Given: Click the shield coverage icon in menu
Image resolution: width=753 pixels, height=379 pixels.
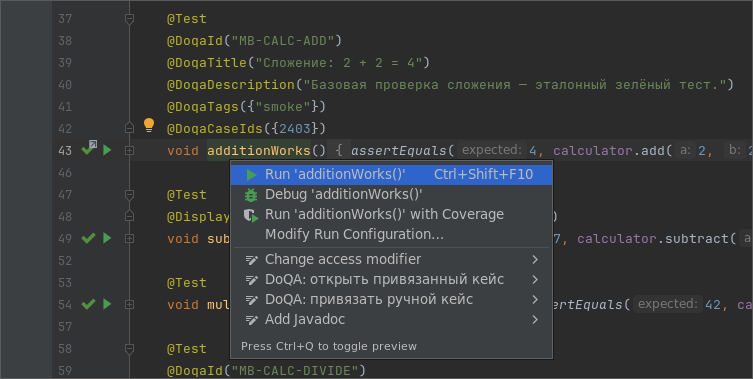Looking at the screenshot, I should coord(251,215).
